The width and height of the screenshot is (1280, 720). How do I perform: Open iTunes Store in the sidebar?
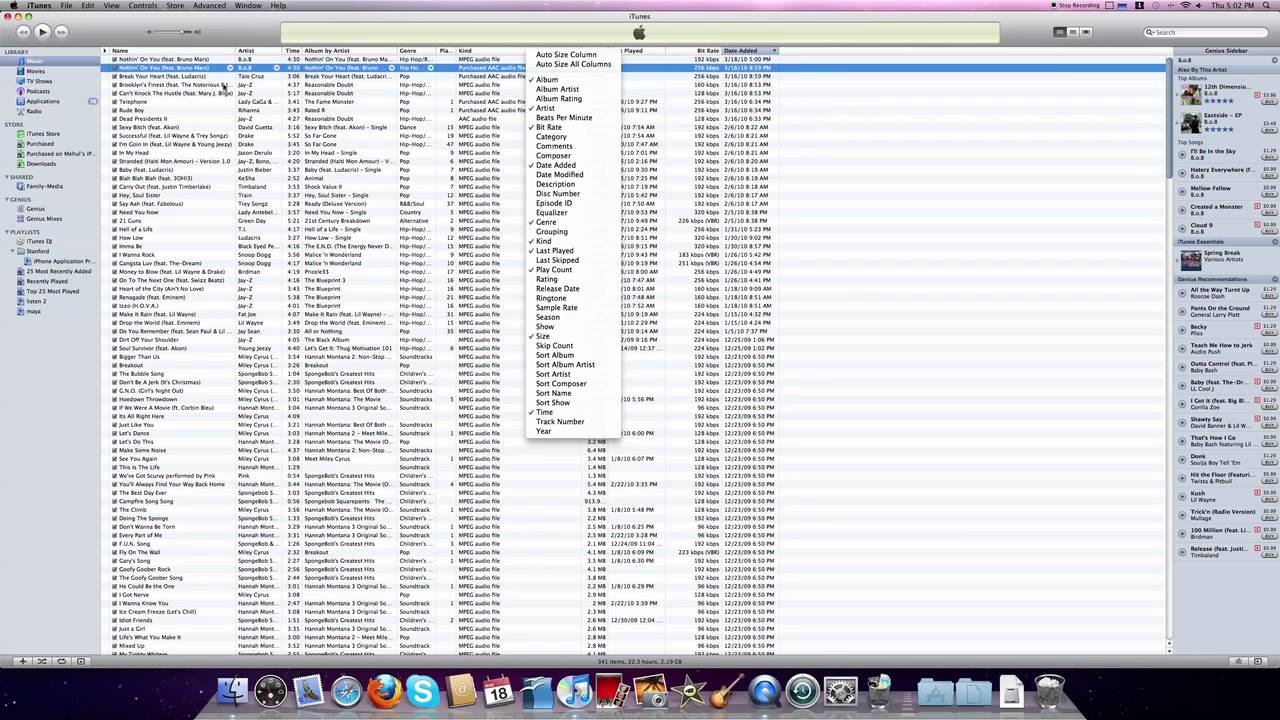click(x=43, y=134)
